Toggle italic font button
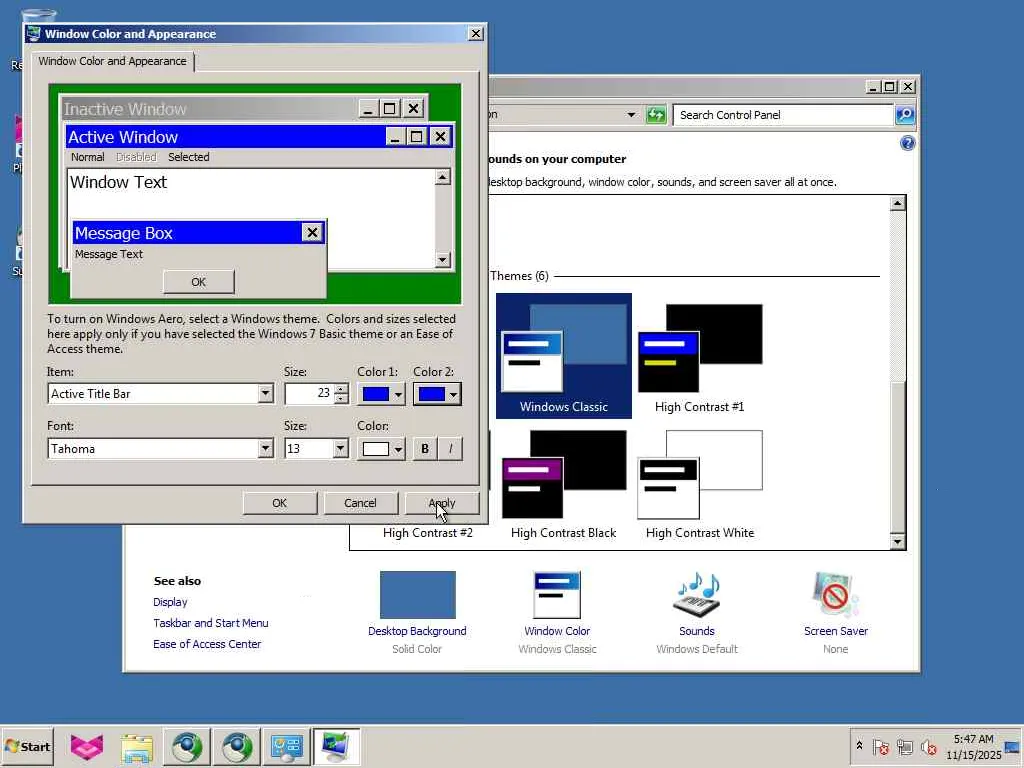Viewport: 1024px width, 768px height. click(x=450, y=449)
